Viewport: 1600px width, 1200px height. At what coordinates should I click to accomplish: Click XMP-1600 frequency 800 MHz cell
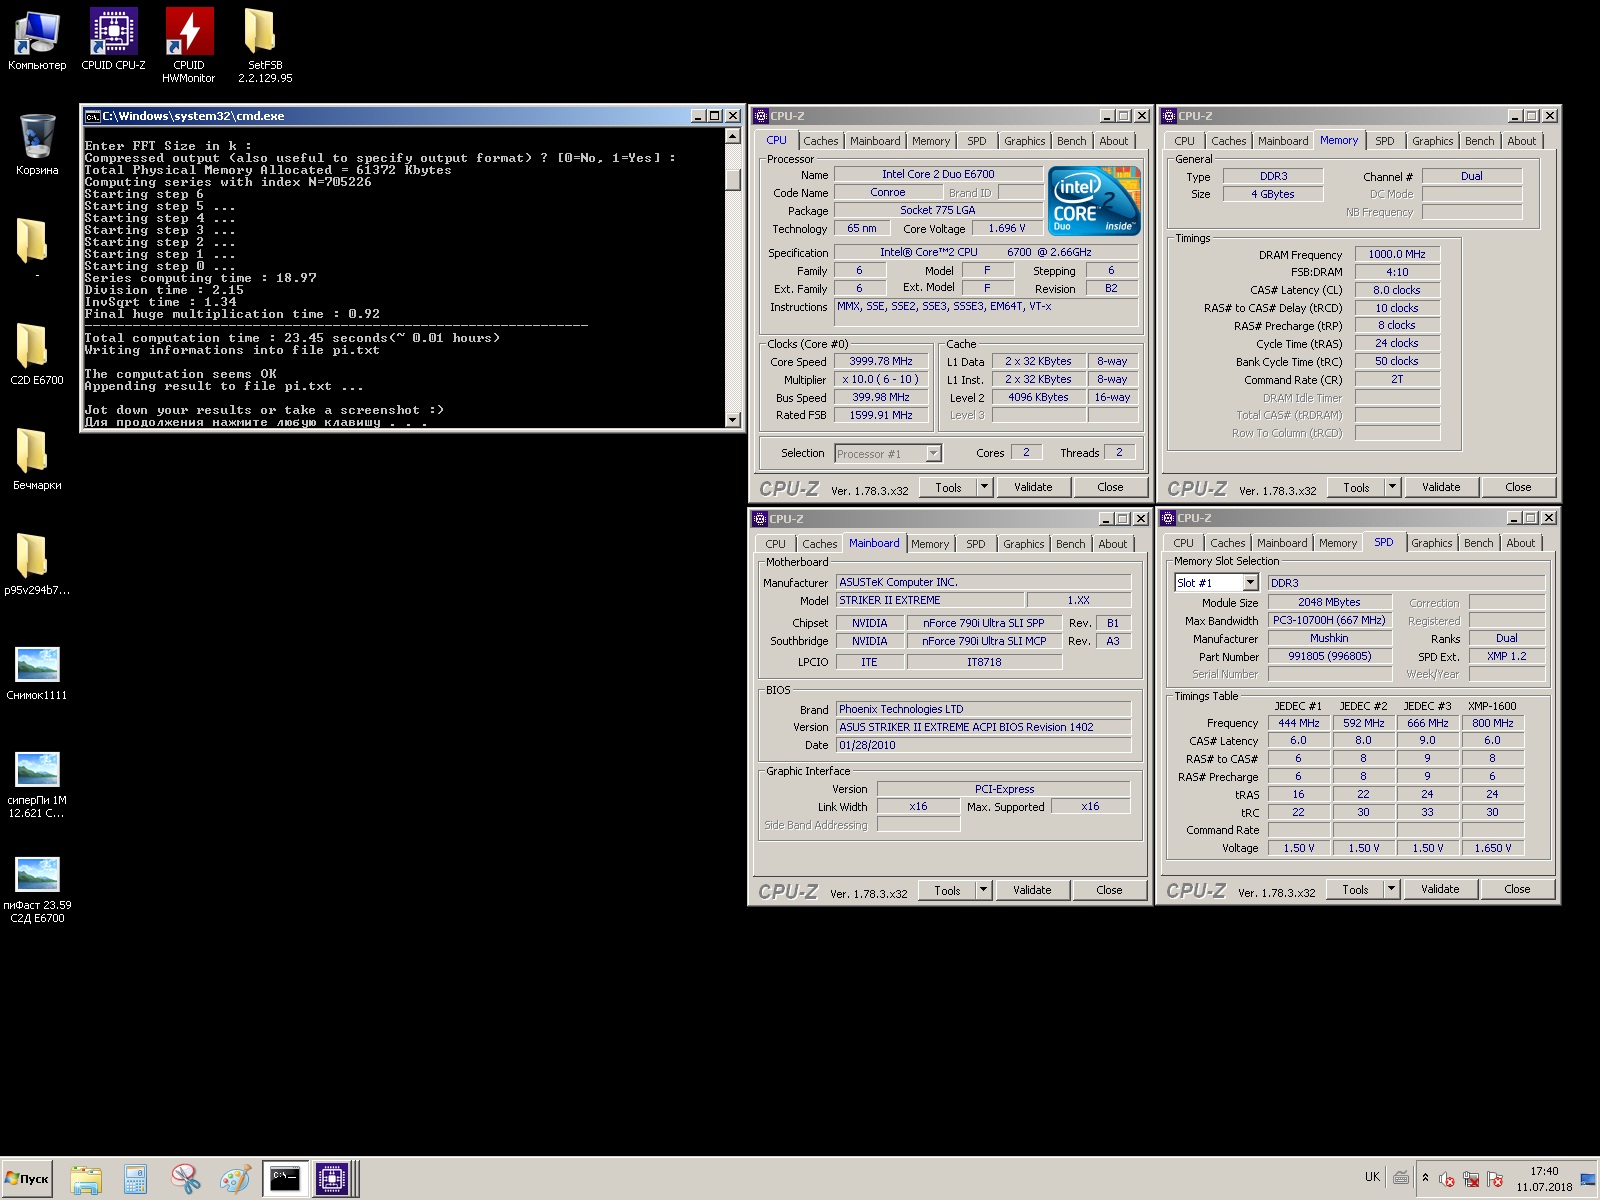[1492, 724]
